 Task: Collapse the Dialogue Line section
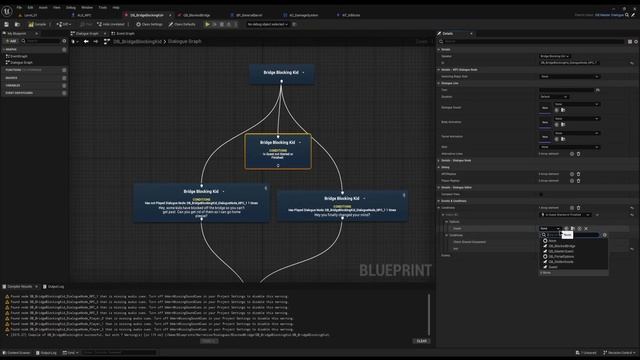click(439, 83)
